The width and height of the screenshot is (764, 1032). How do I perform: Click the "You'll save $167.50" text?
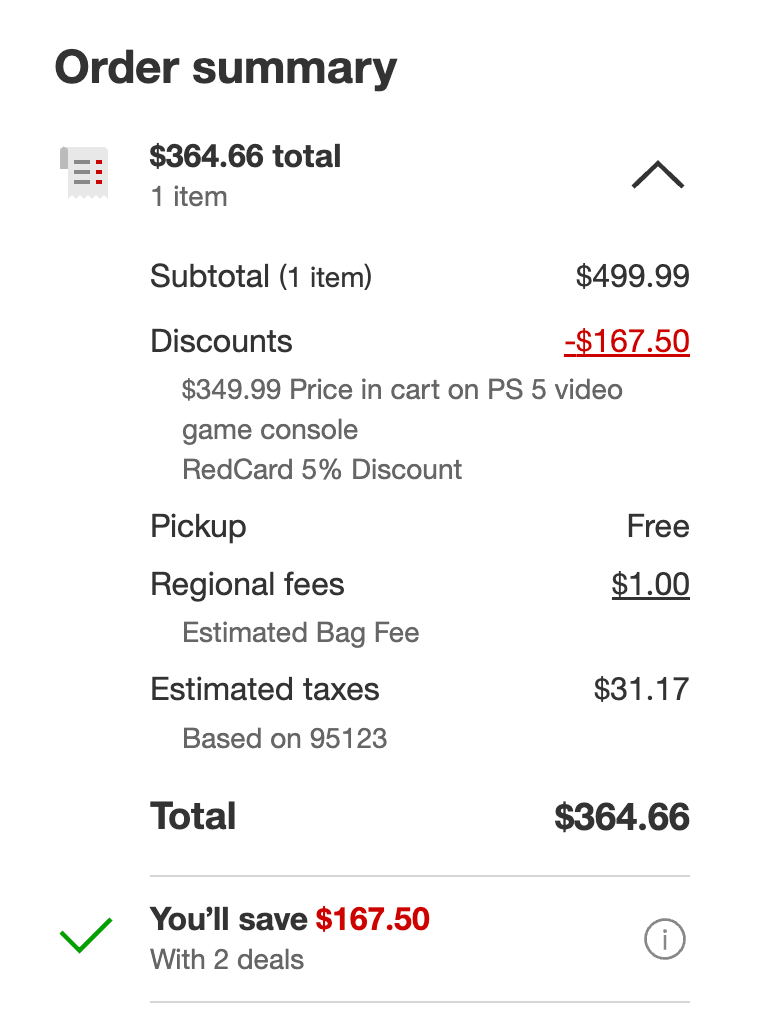pyautogui.click(x=289, y=918)
